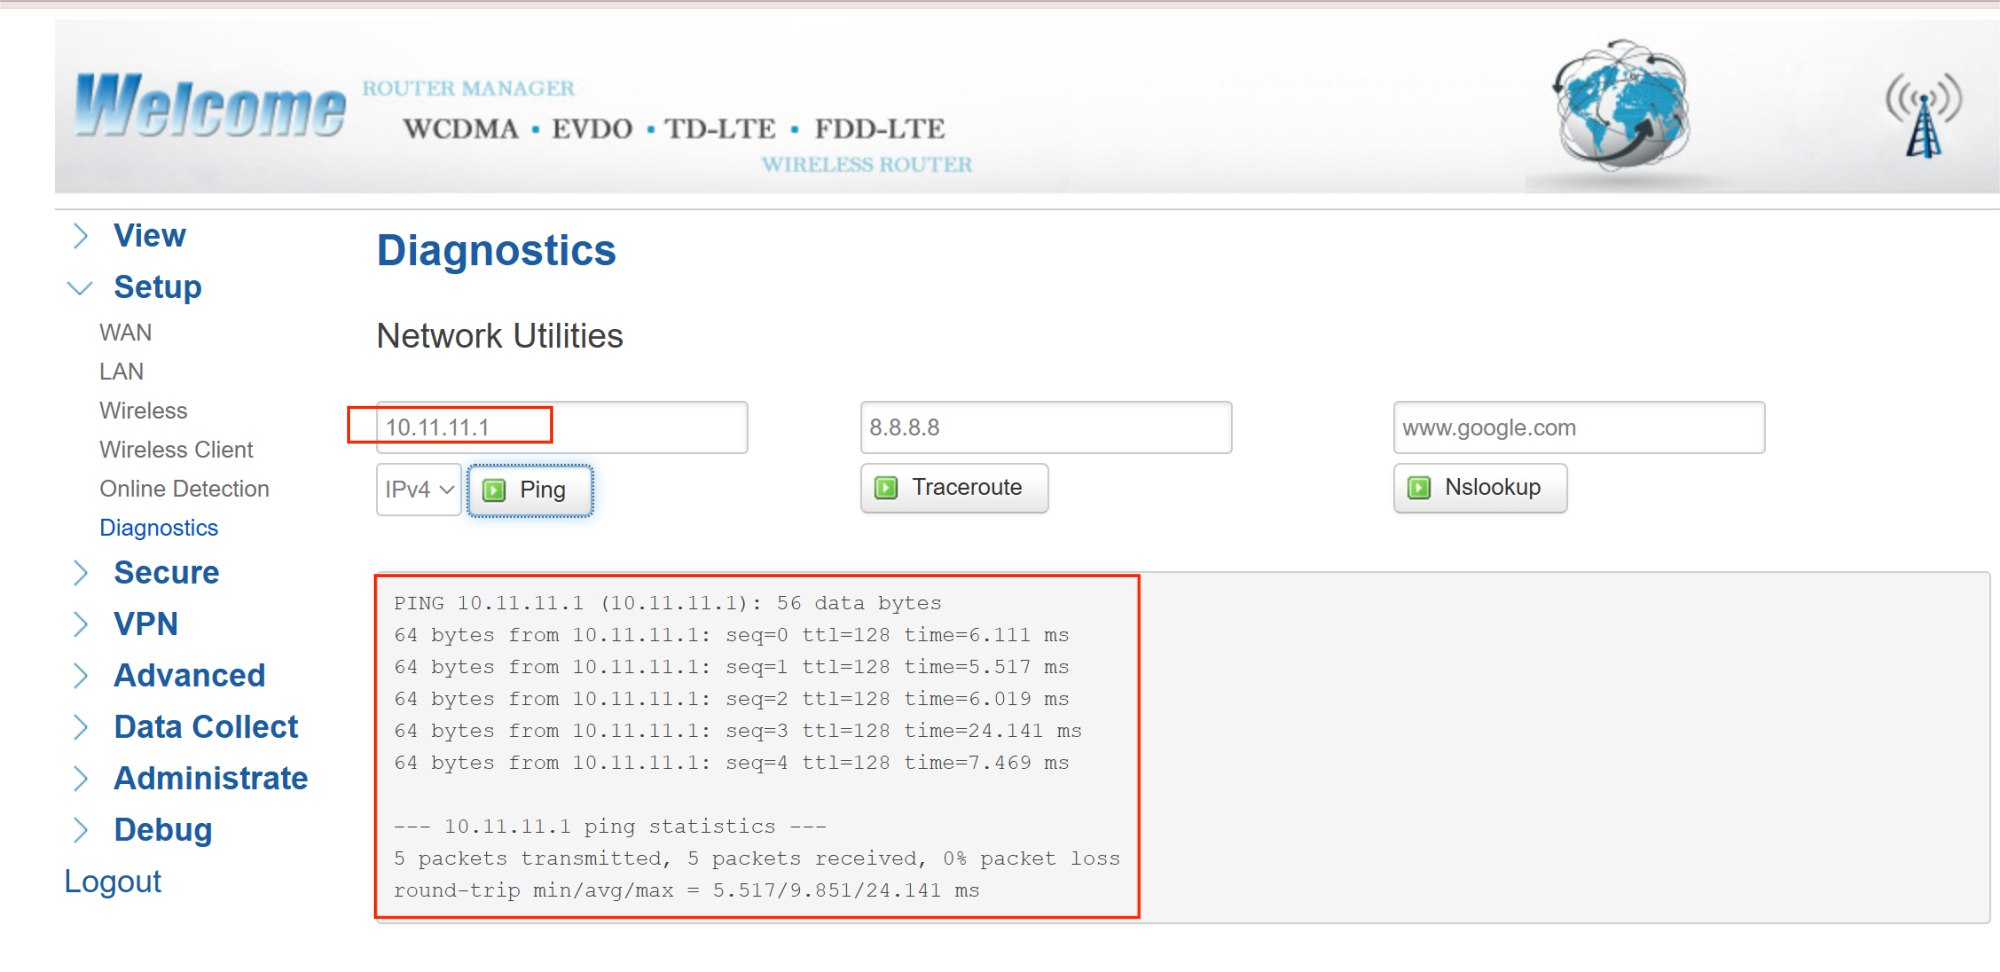
Task: Click the ping address field with 10.11.11.1
Action: pos(561,428)
